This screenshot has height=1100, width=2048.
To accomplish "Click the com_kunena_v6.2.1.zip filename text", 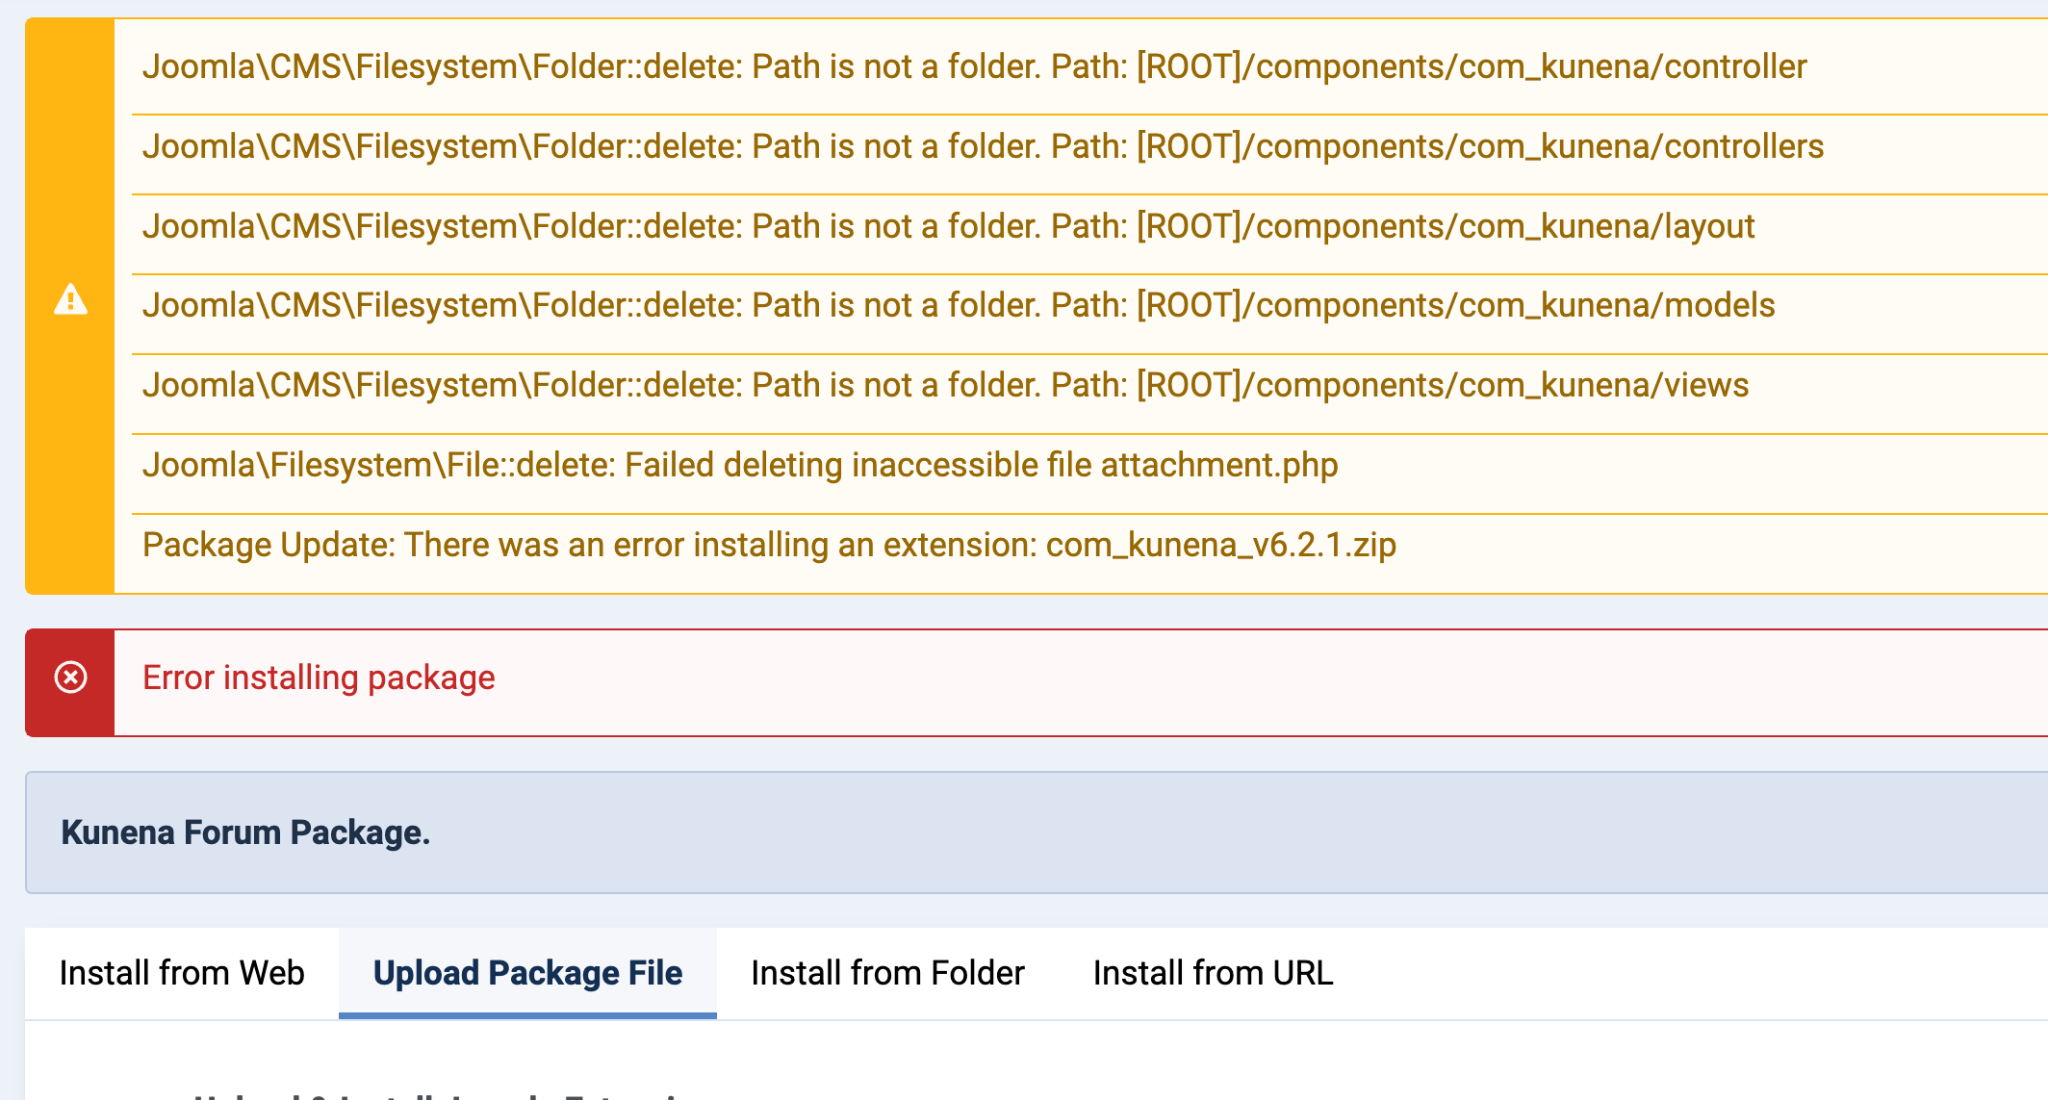I will tap(1220, 546).
